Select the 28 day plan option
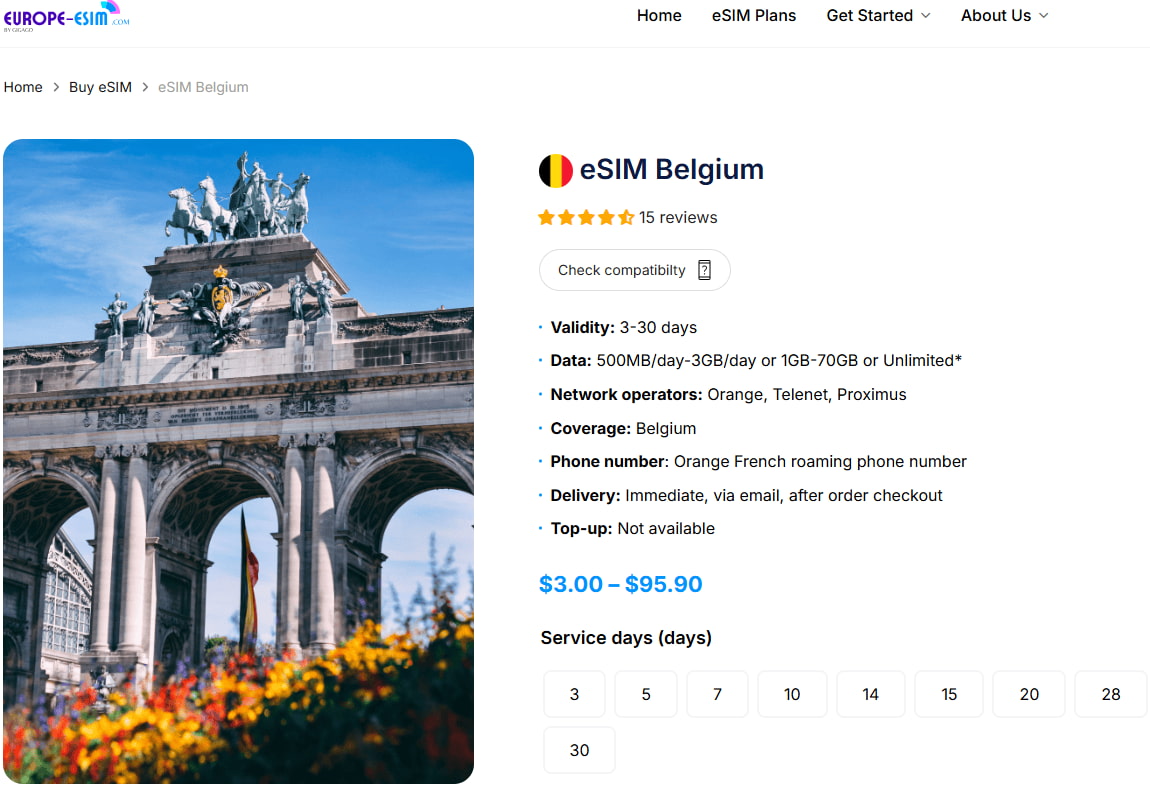 click(1110, 693)
